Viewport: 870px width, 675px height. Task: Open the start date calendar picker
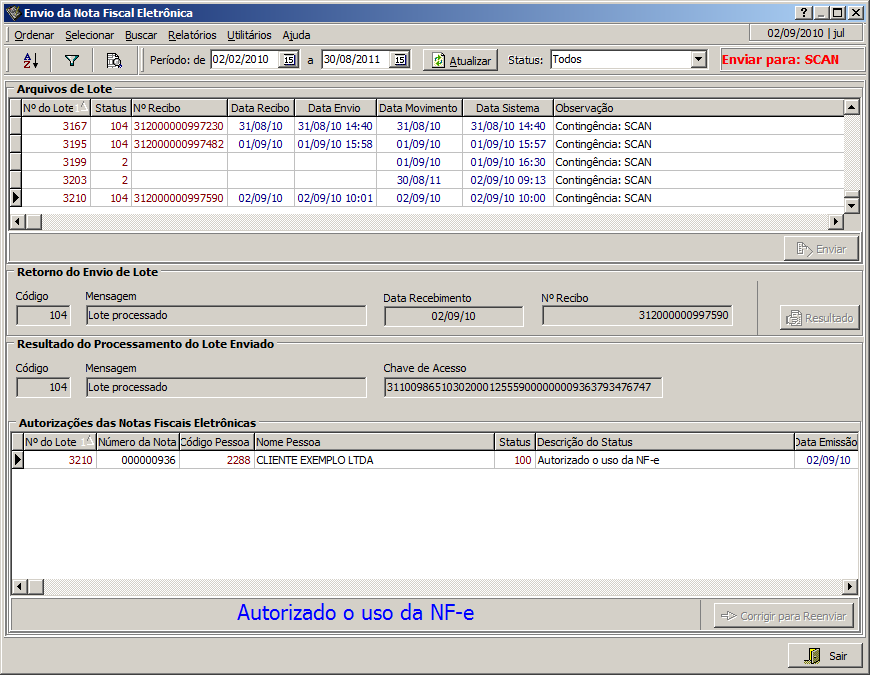tap(289, 60)
